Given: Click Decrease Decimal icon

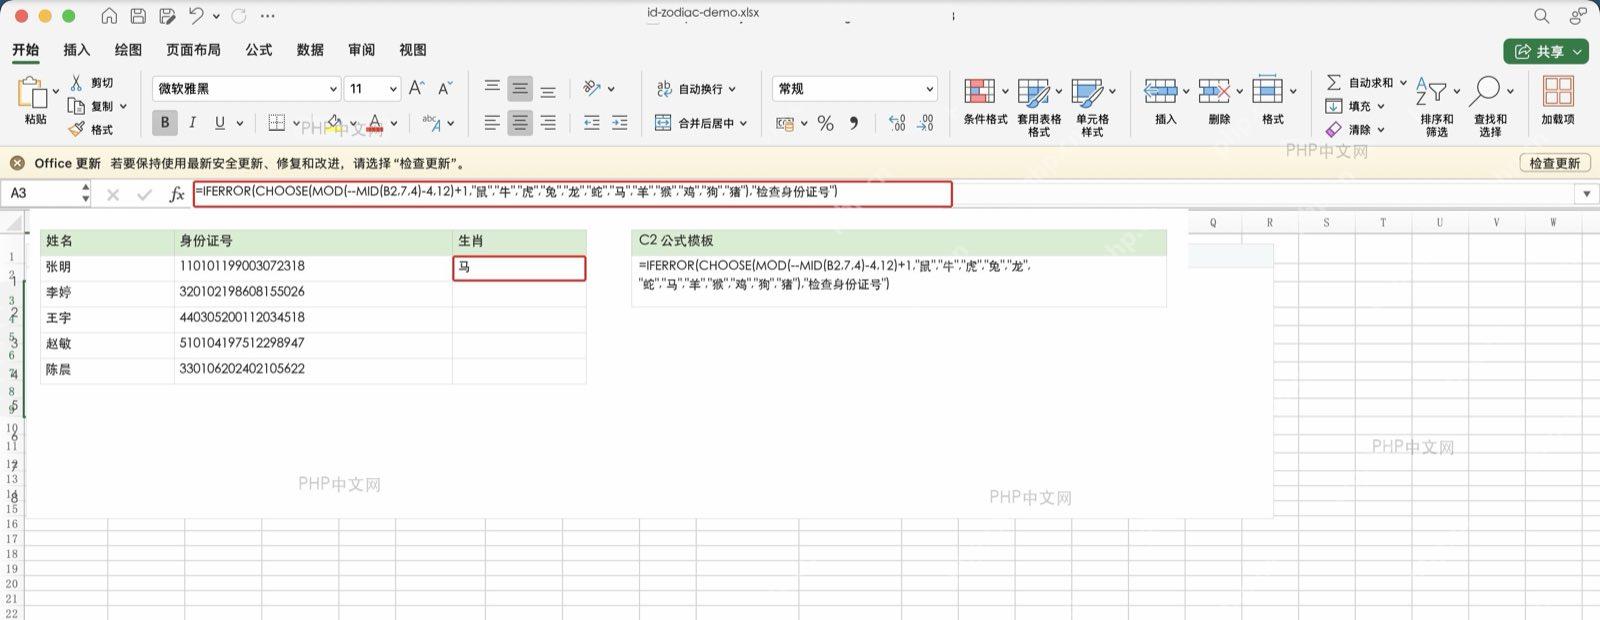Looking at the screenshot, I should [926, 123].
